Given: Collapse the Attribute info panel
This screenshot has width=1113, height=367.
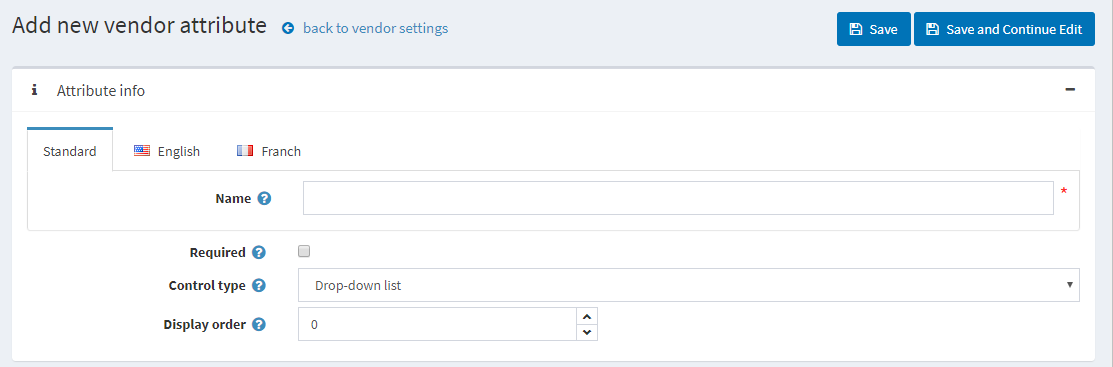Looking at the screenshot, I should (1070, 89).
